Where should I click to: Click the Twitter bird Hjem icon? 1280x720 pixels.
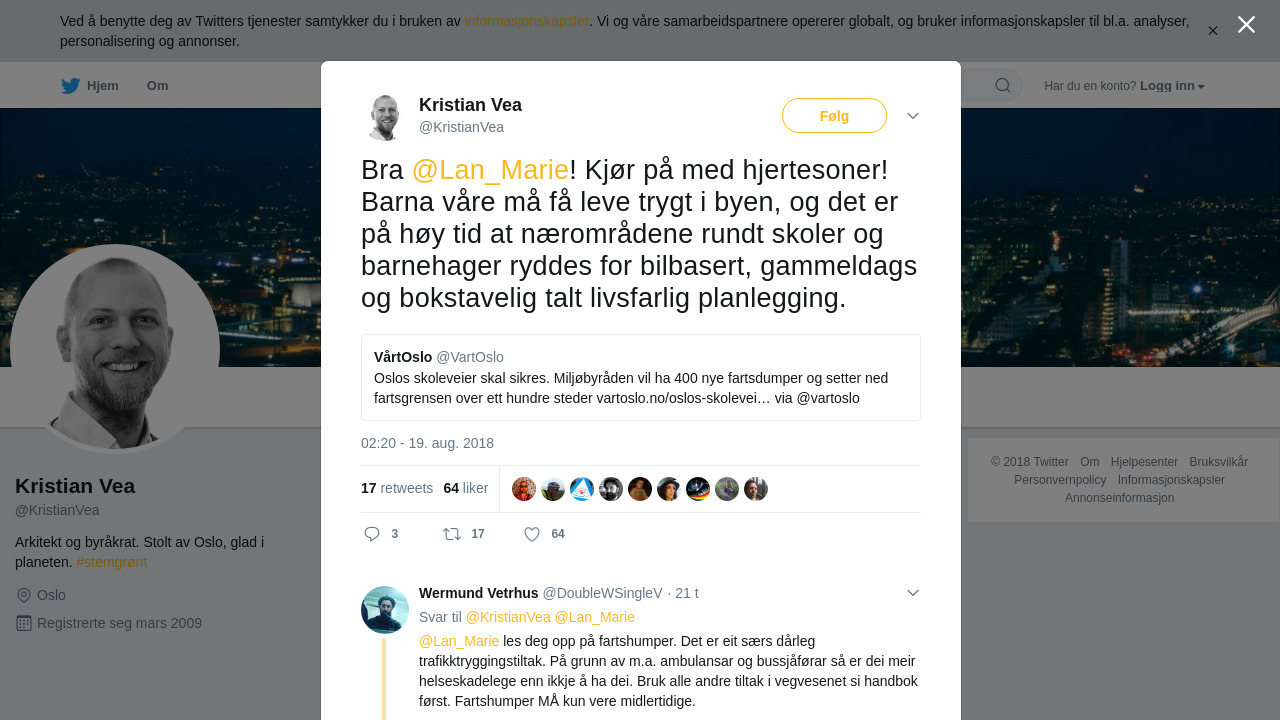[x=70, y=86]
